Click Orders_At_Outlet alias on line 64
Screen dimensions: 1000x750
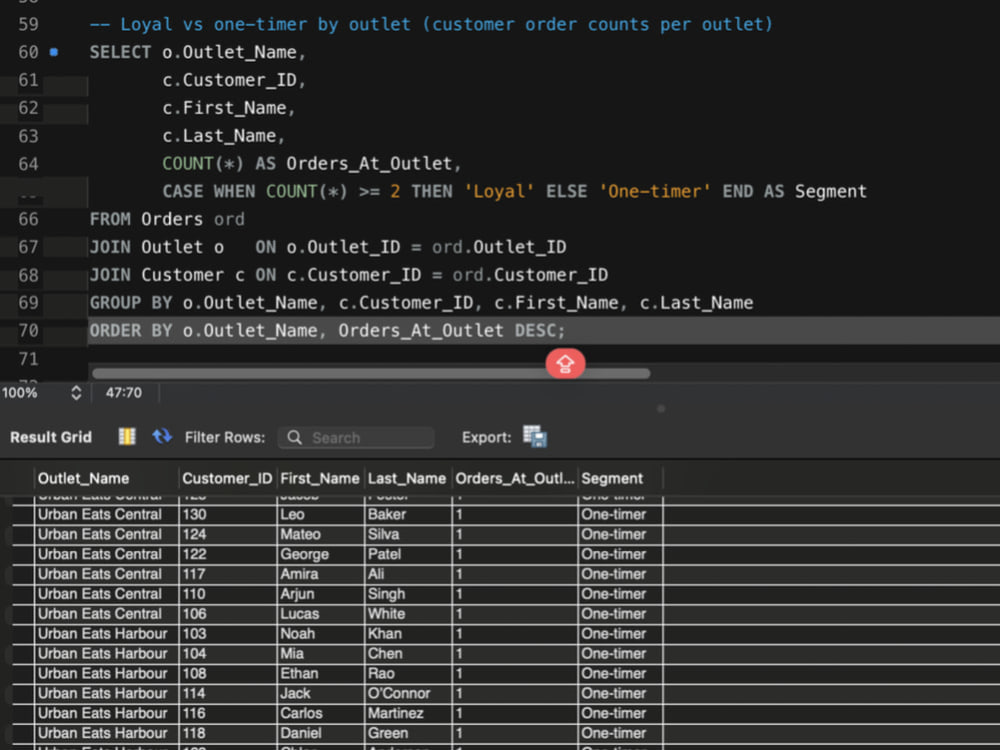point(369,164)
